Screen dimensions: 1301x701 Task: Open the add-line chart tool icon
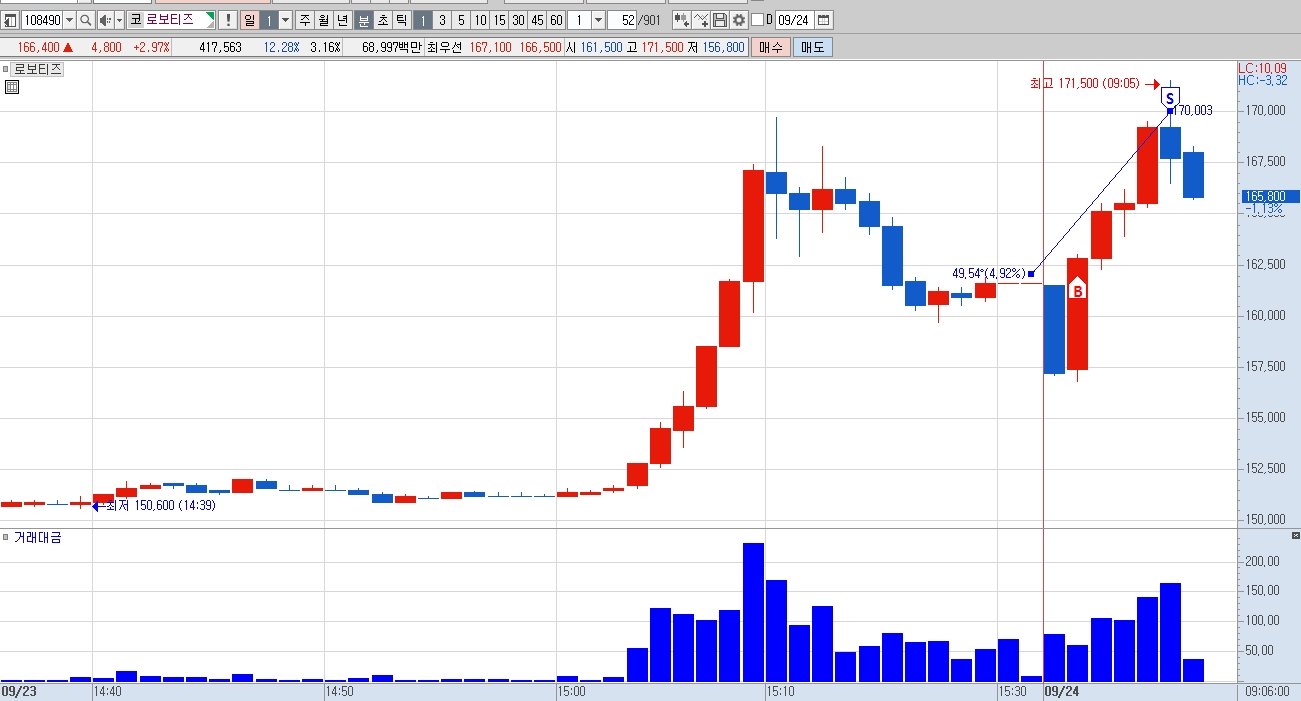pyautogui.click(x=701, y=20)
